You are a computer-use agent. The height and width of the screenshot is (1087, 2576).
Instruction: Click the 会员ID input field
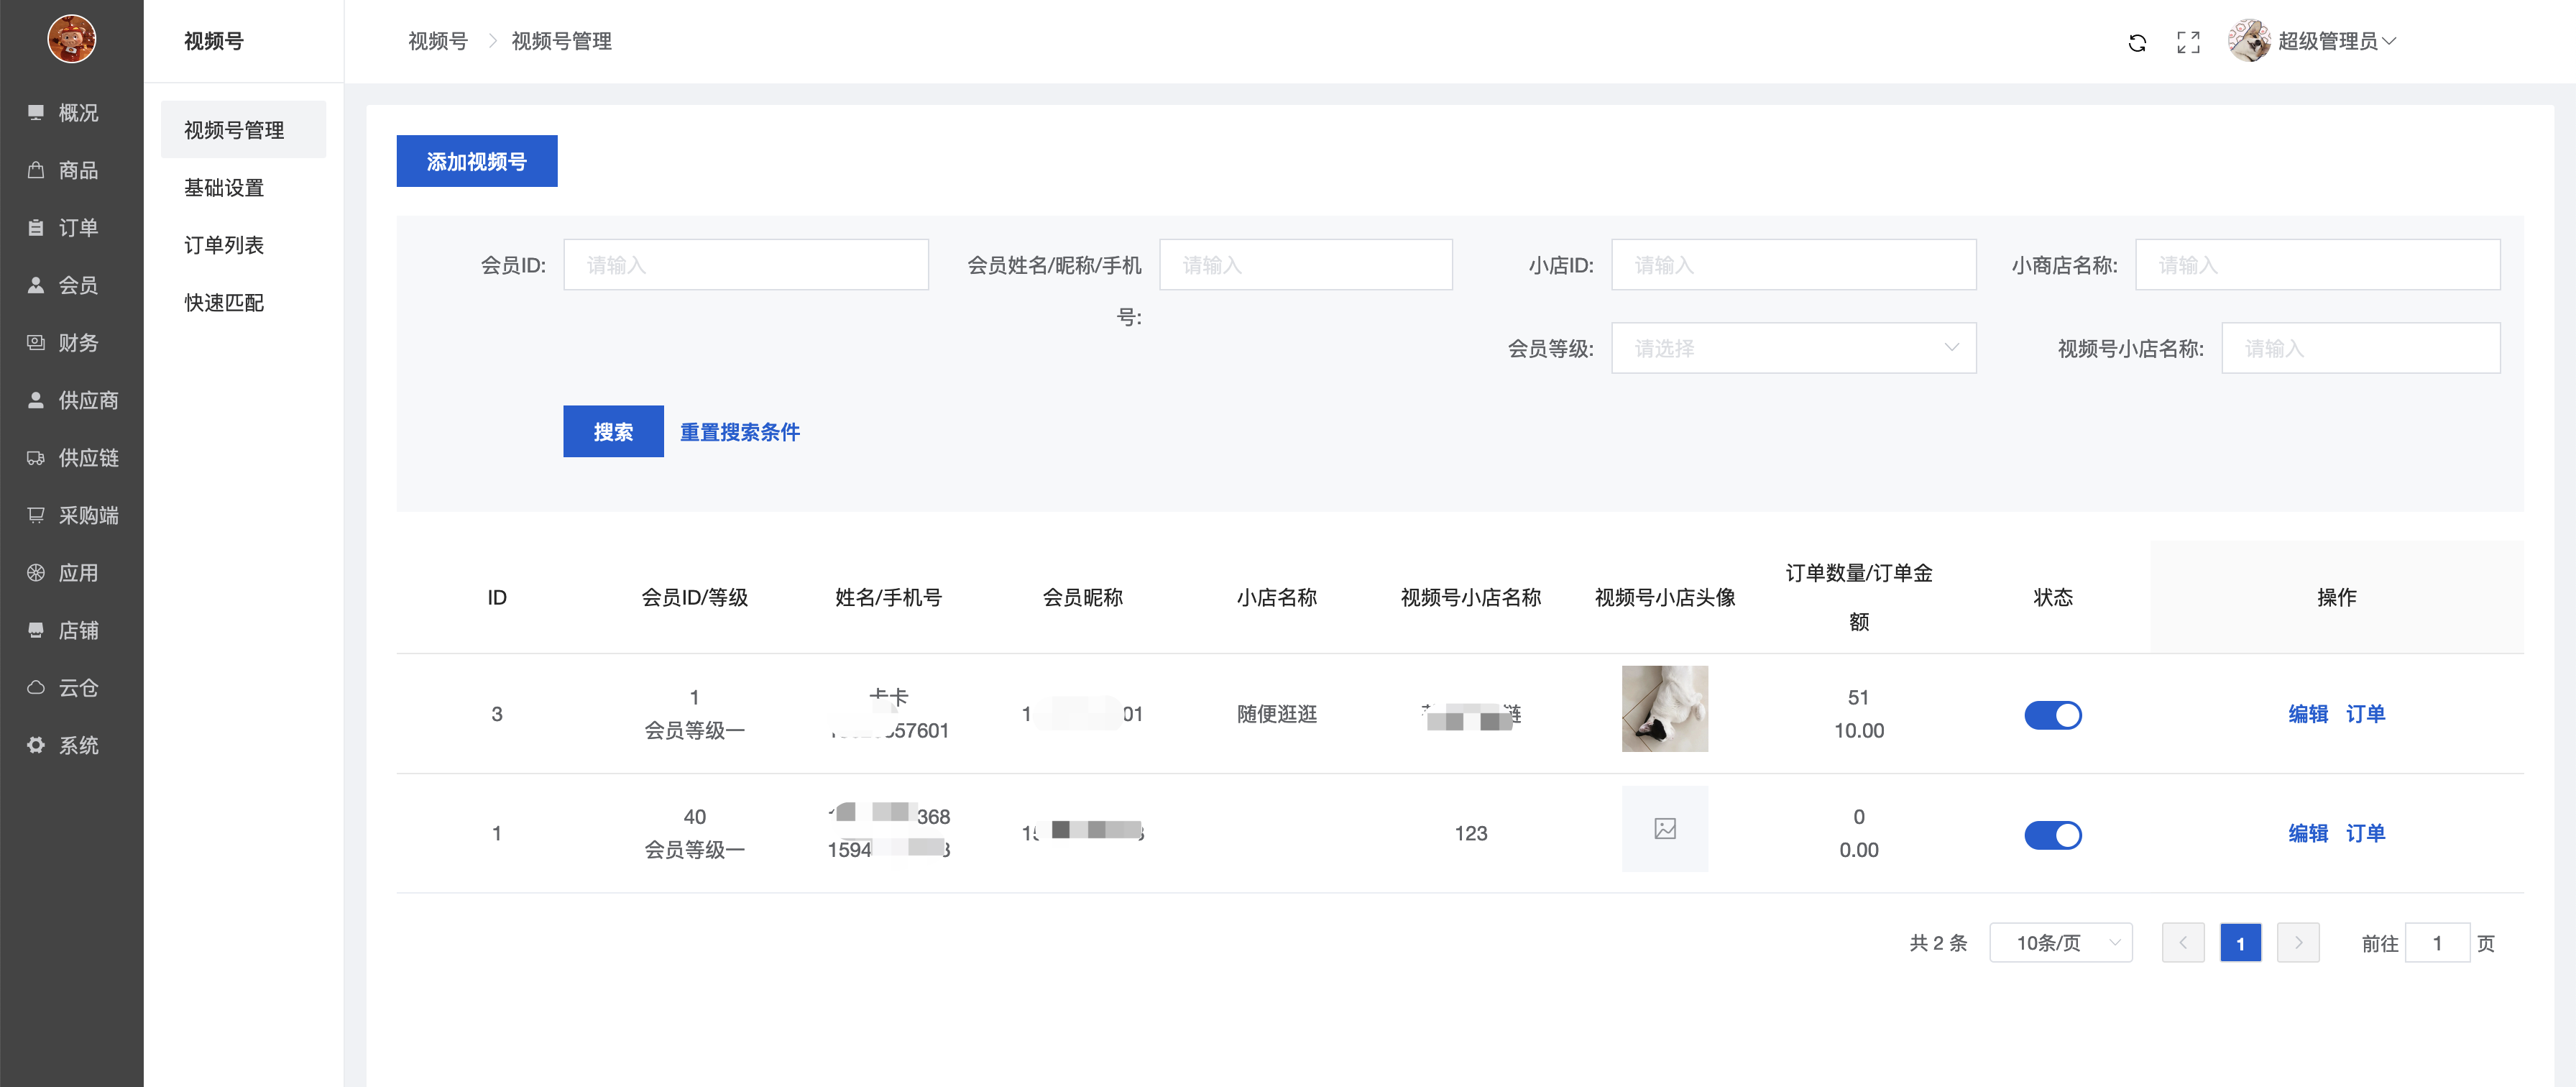point(745,265)
